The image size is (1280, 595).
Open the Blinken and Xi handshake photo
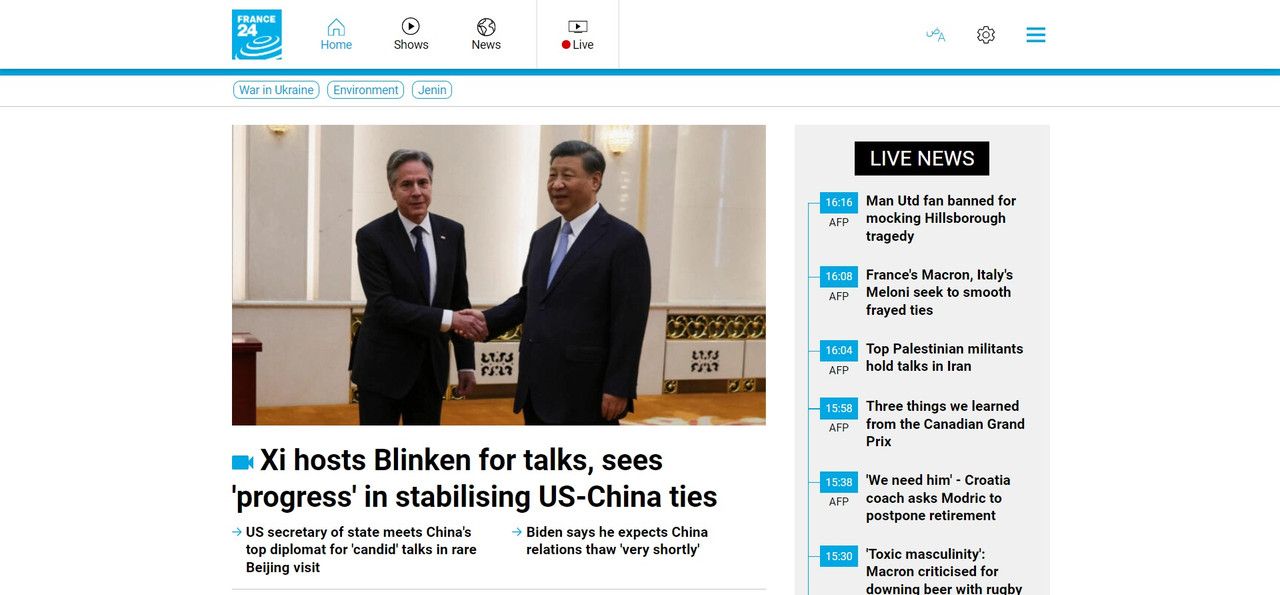pyautogui.click(x=499, y=275)
